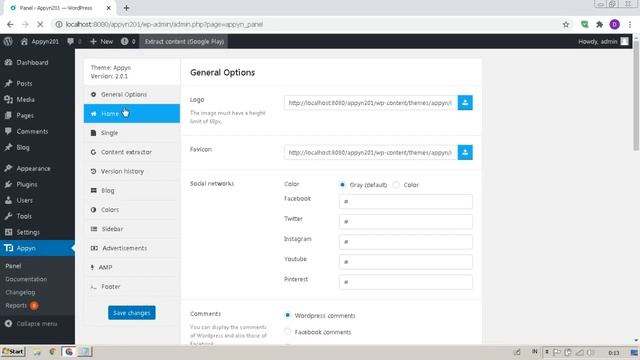Click upload button next to Logo
Screen dimensions: 640x360
click(x=465, y=103)
